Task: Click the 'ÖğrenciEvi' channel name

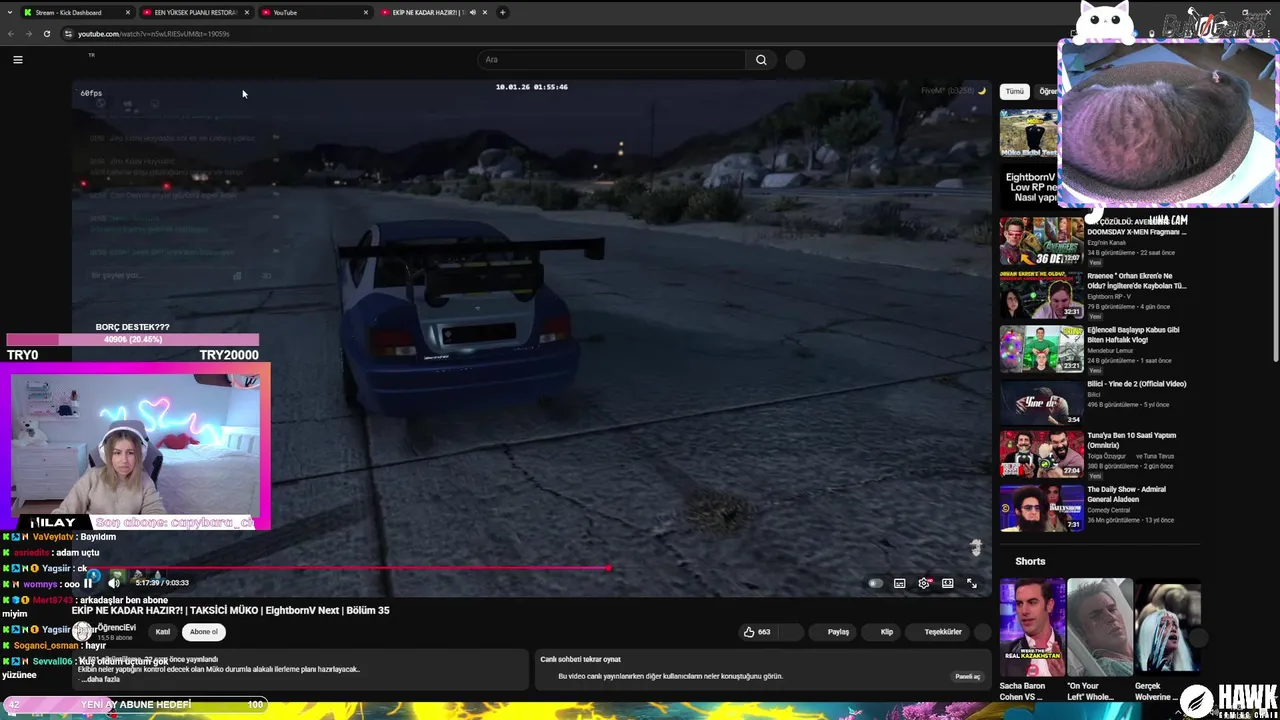Action: click(x=117, y=627)
